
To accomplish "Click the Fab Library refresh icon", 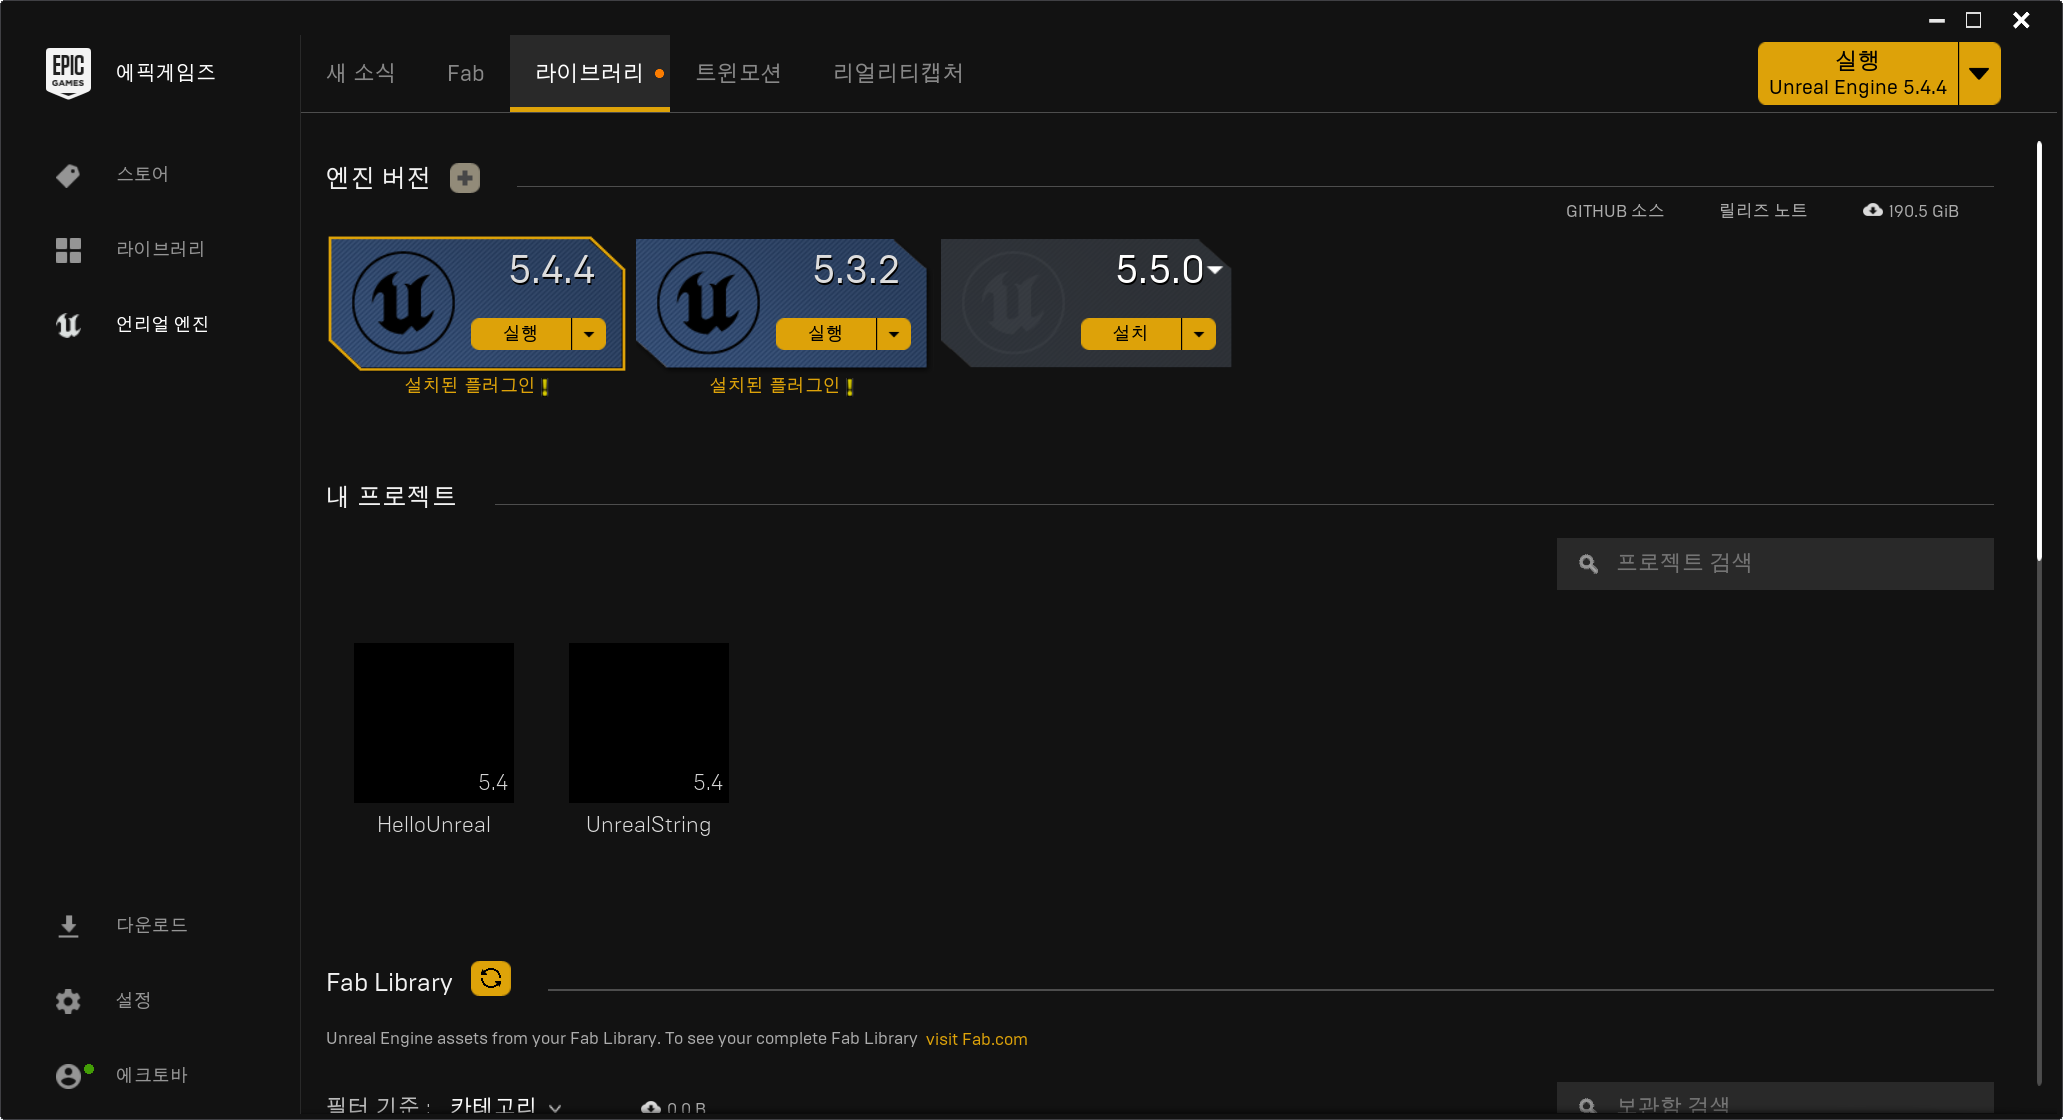I will pyautogui.click(x=490, y=979).
